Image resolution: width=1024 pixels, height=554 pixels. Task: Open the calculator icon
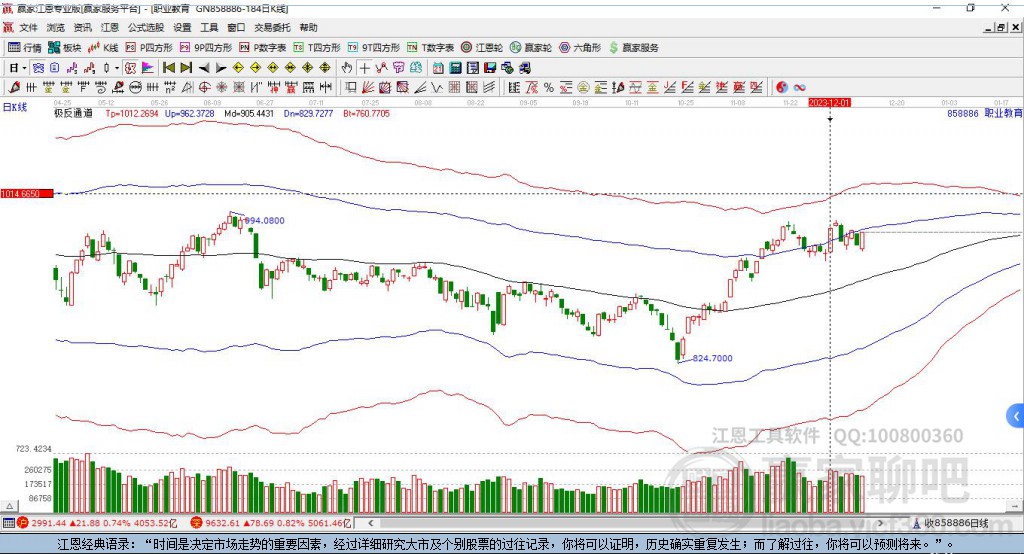(x=455, y=67)
